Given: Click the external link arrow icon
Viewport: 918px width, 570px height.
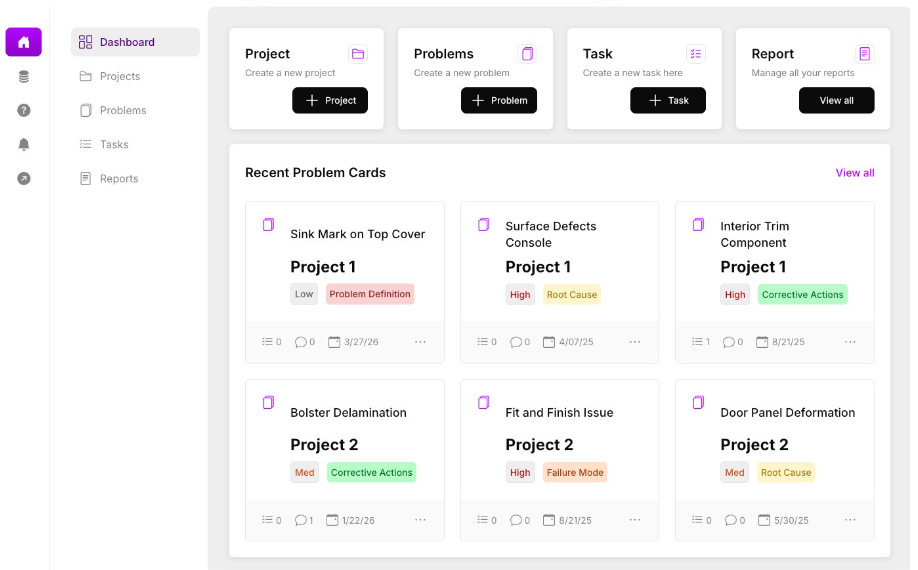Looking at the screenshot, I should (x=23, y=178).
